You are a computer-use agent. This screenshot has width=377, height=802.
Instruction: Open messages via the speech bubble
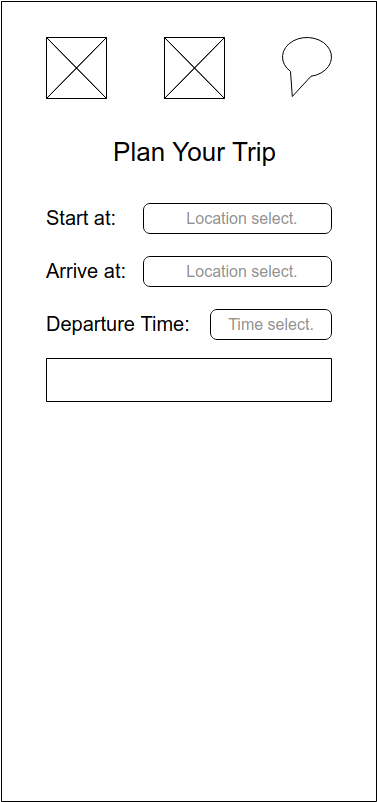[x=306, y=66]
